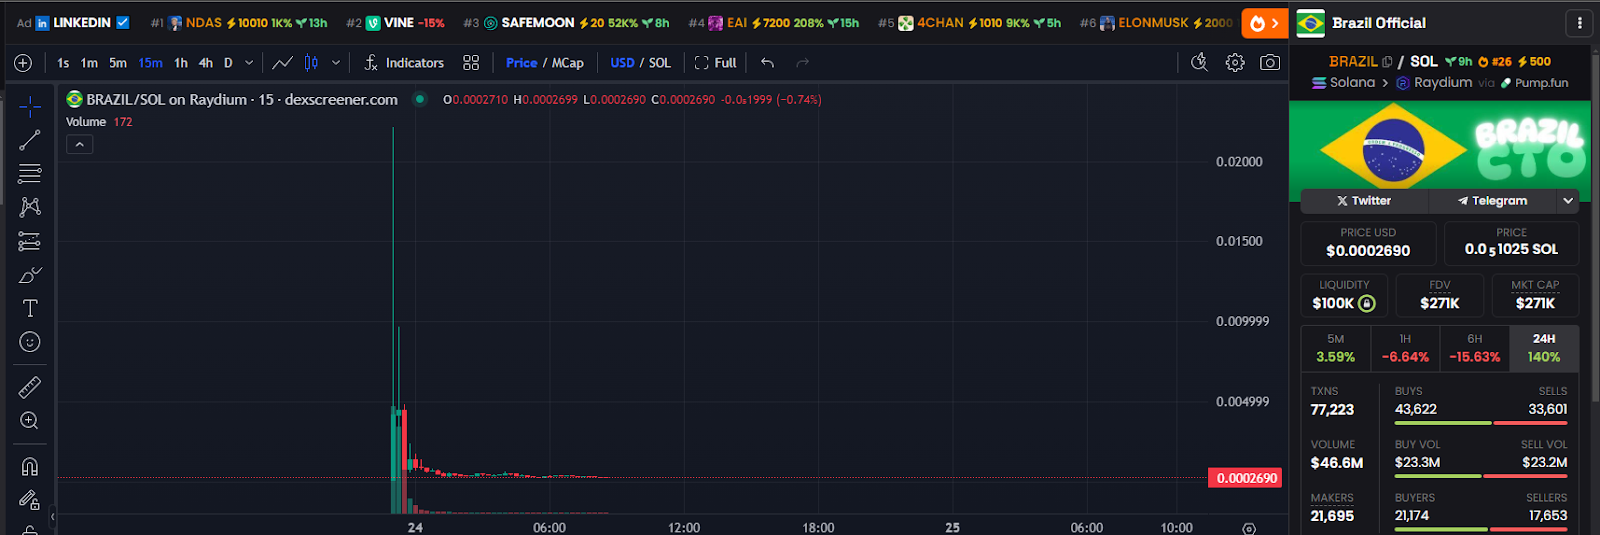Activate the zoom-in magnifier tool

coord(30,420)
